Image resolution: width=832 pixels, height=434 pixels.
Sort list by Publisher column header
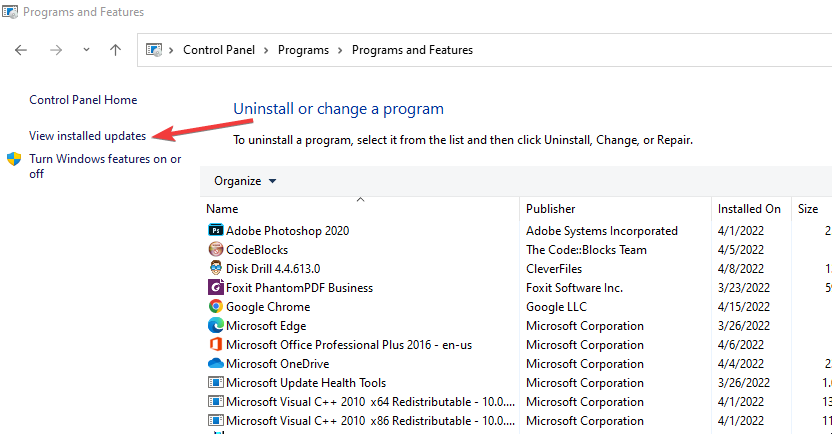[551, 209]
